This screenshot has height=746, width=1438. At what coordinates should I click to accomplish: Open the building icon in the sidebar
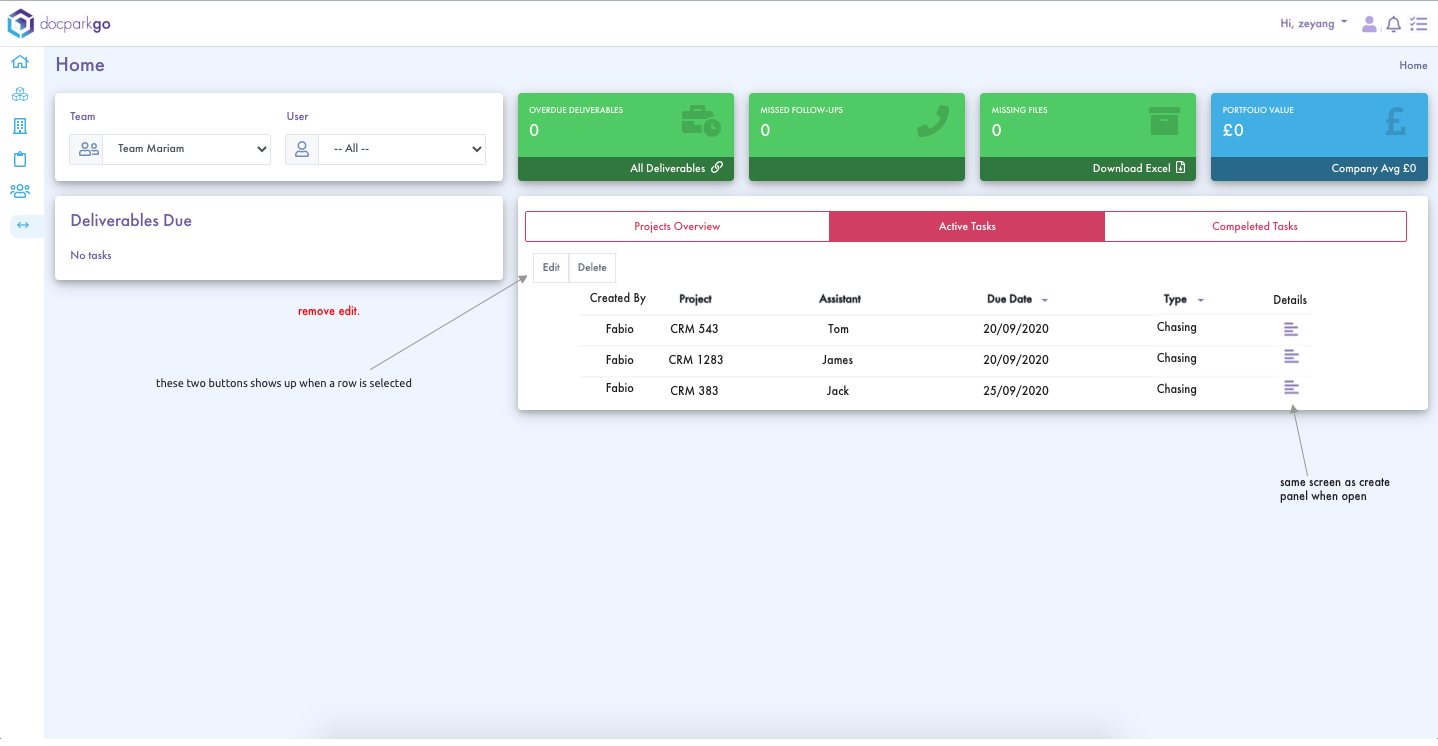[20, 126]
